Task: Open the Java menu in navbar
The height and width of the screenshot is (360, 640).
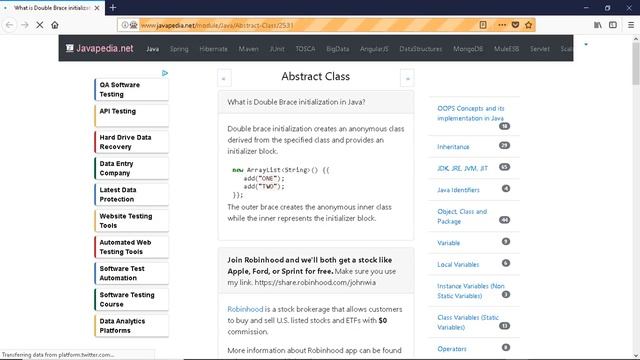Action: (x=153, y=49)
